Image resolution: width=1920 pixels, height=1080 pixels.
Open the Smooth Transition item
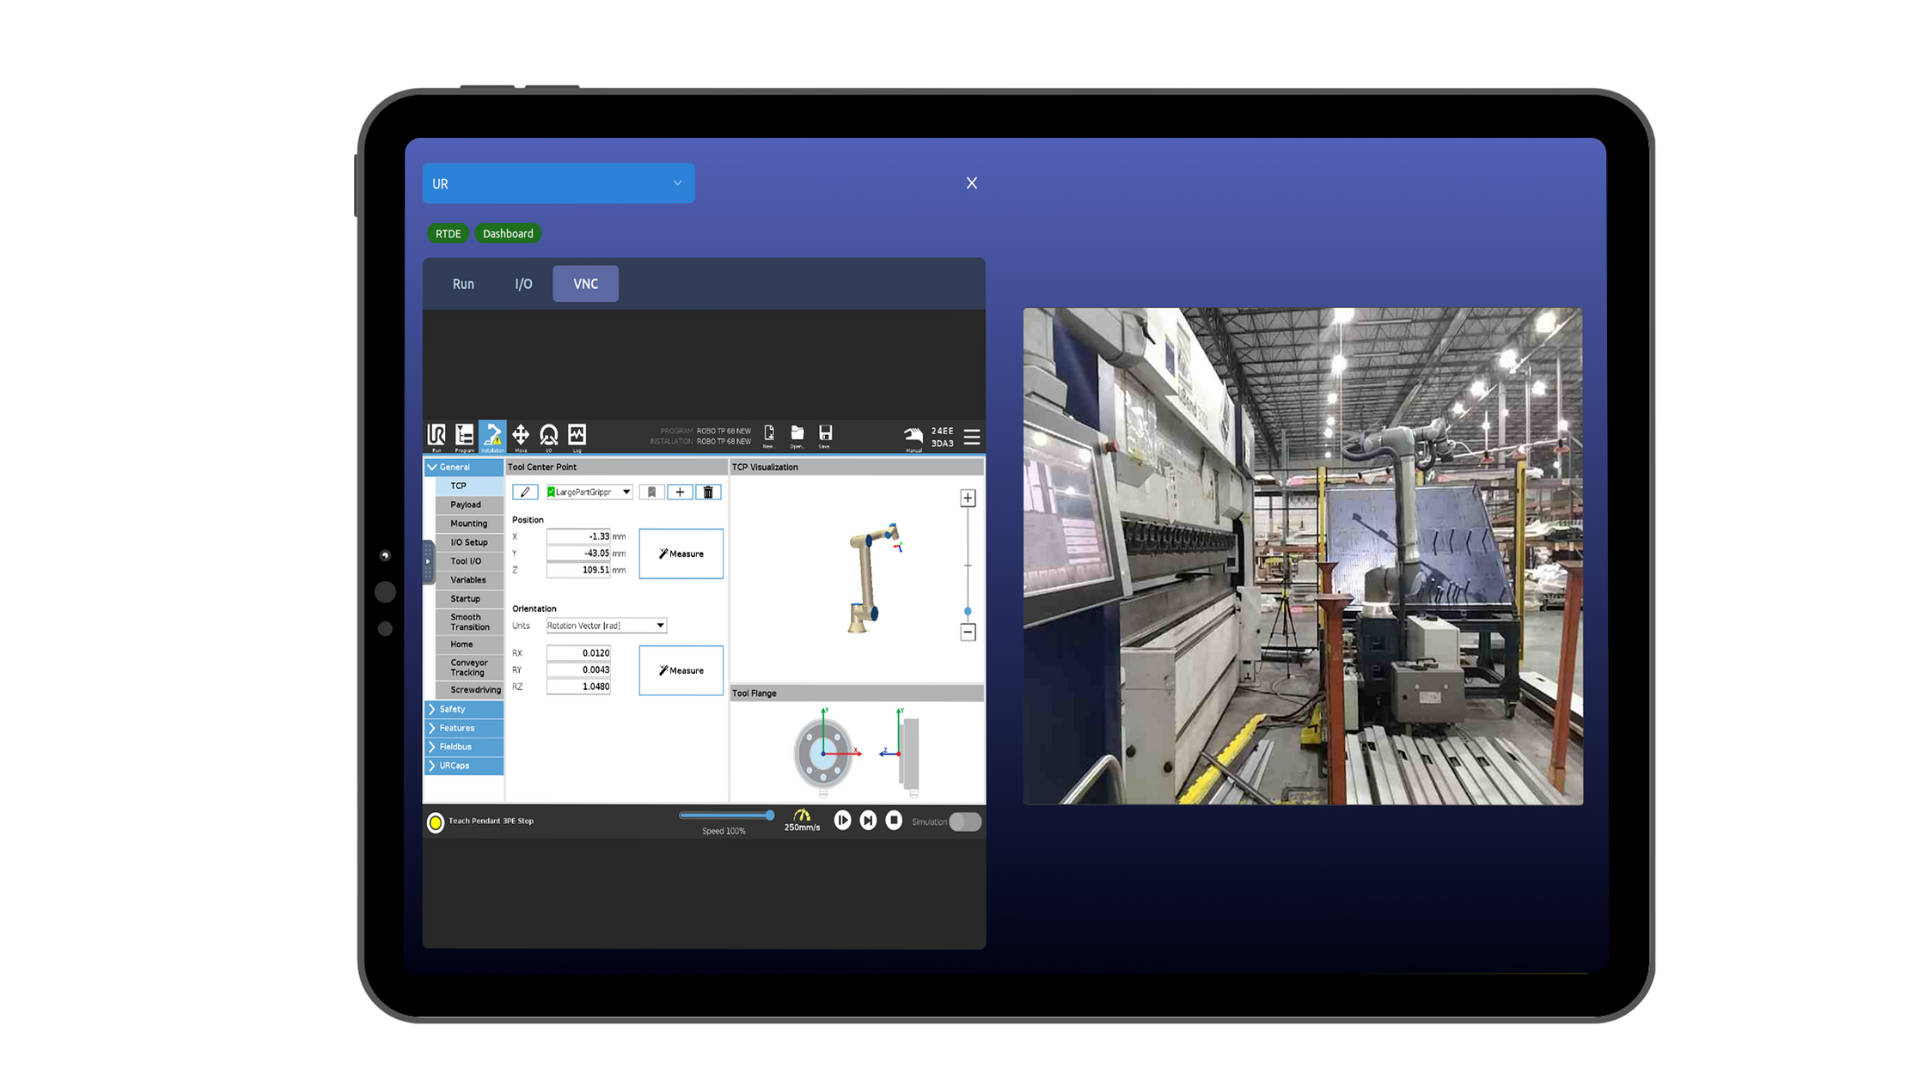(469, 622)
